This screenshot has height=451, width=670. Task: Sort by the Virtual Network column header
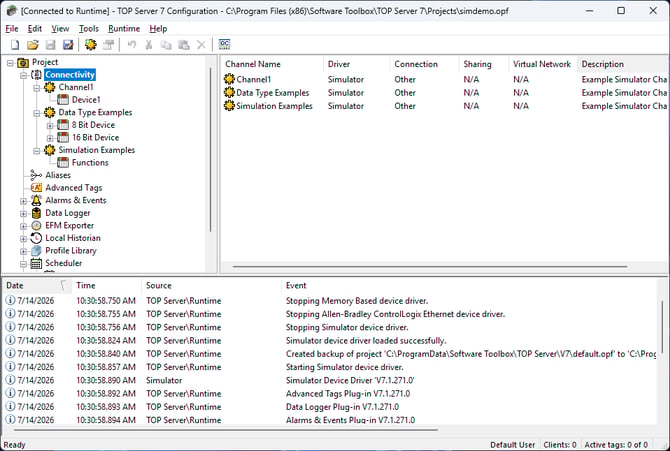(x=542, y=64)
